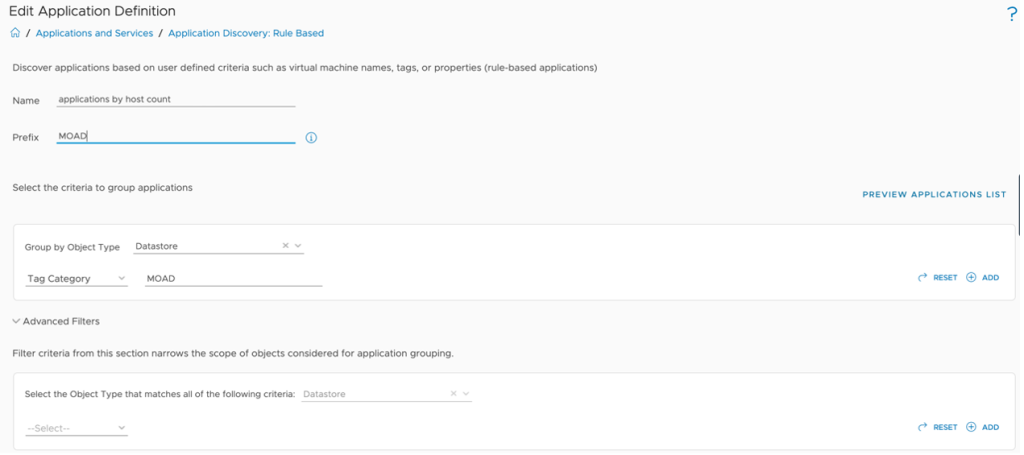Screen dimensions: 1024x455
Task: Click the tag category value field MOAD
Action: coord(233,279)
